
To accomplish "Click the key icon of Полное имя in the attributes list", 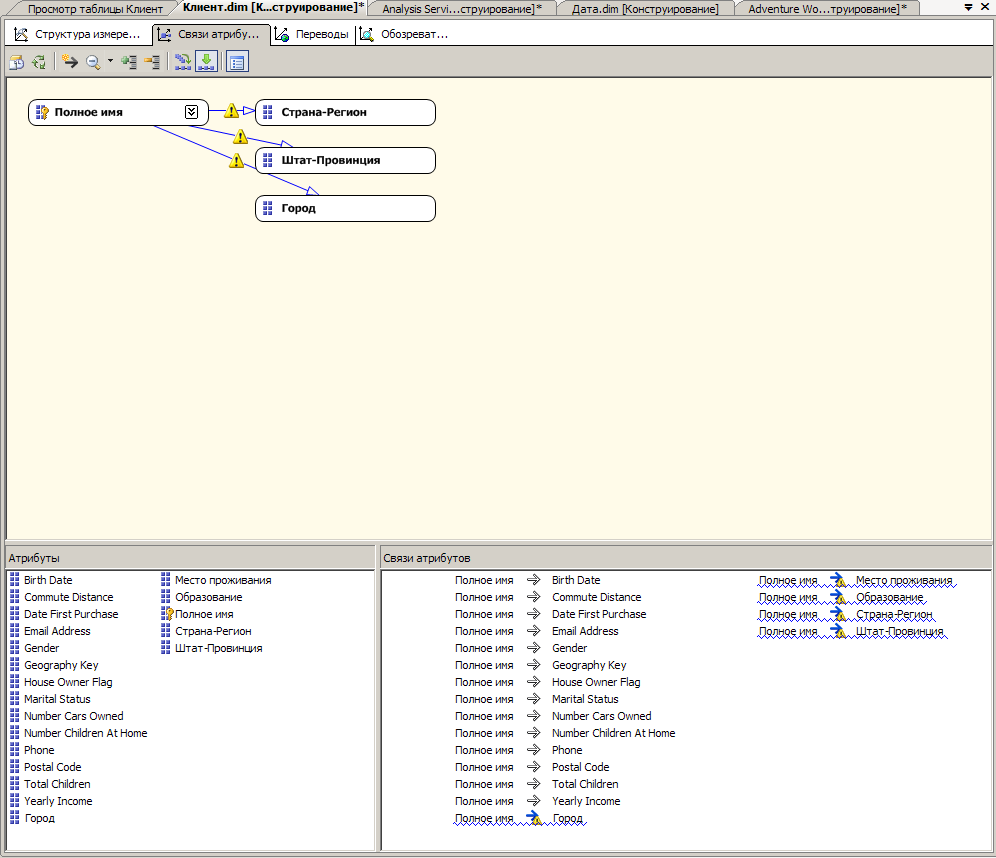I will tap(166, 614).
